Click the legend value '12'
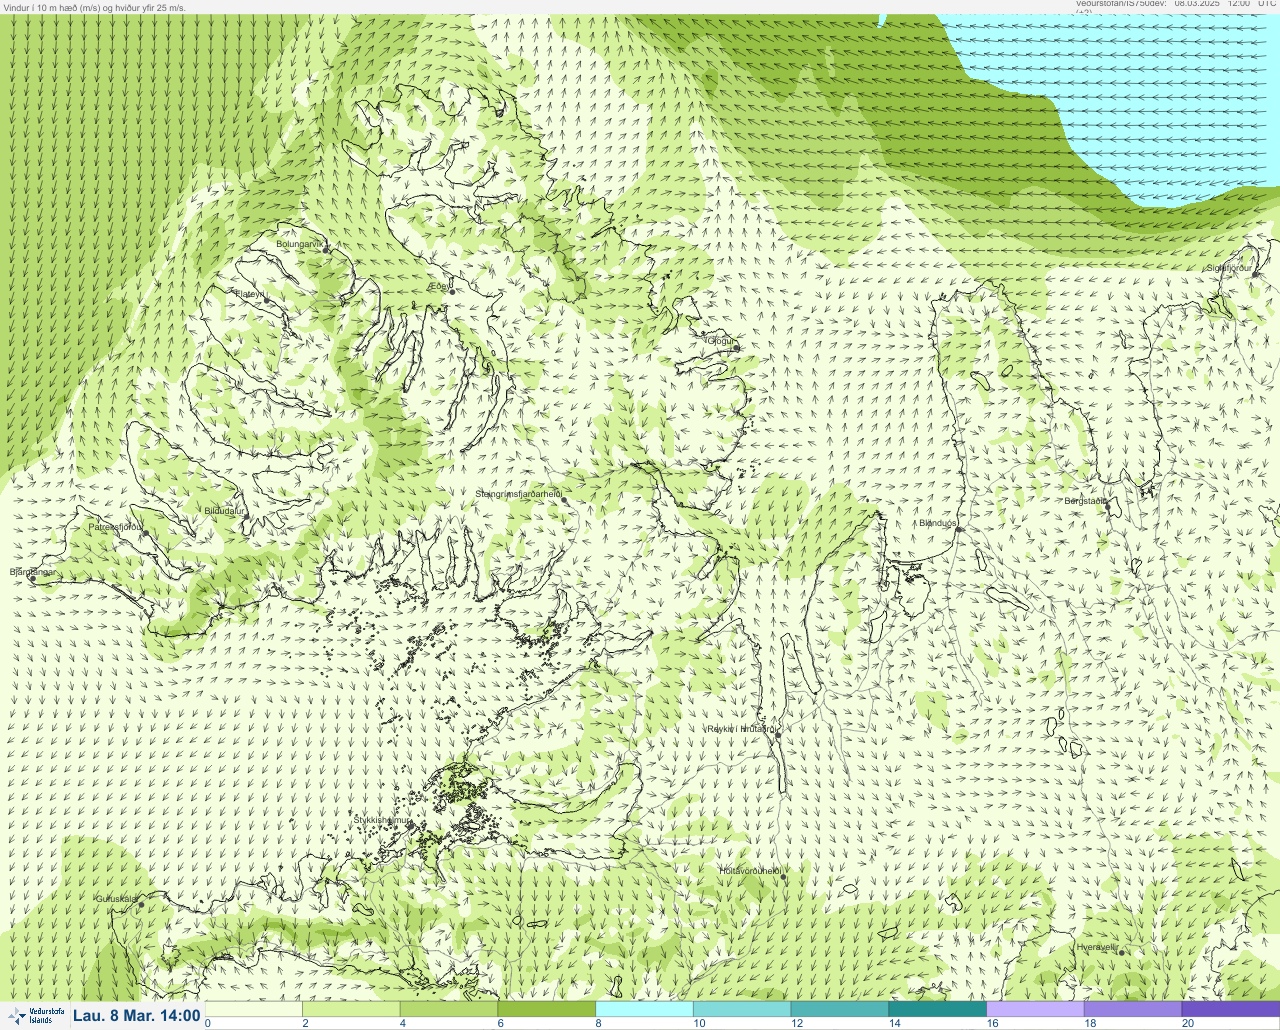Screen dimensions: 1280x1030 (x=796, y=1023)
